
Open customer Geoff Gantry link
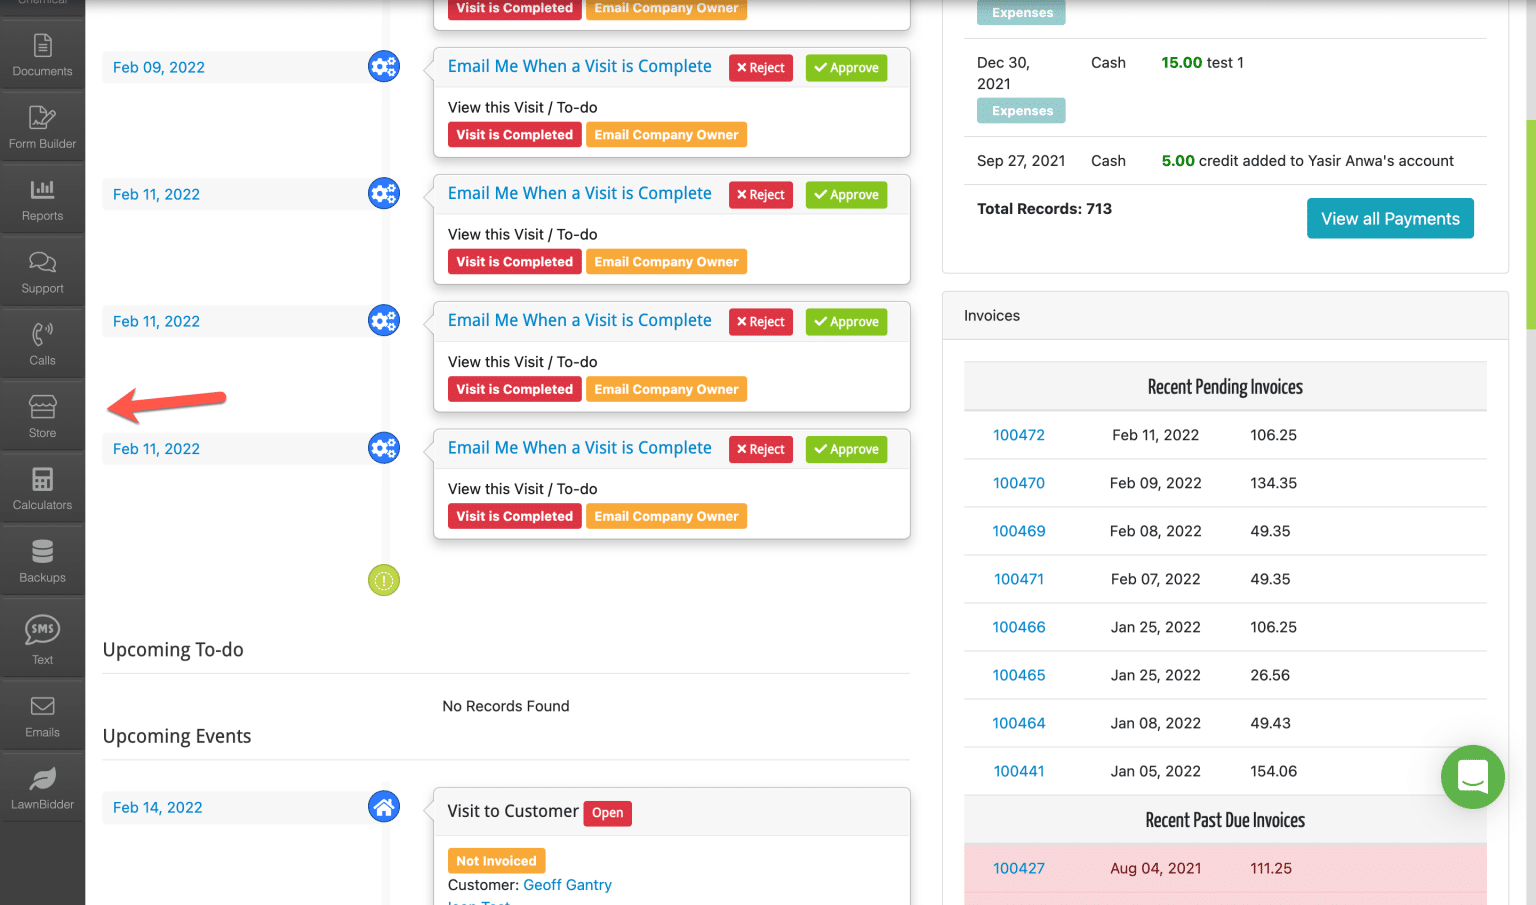[x=567, y=885]
